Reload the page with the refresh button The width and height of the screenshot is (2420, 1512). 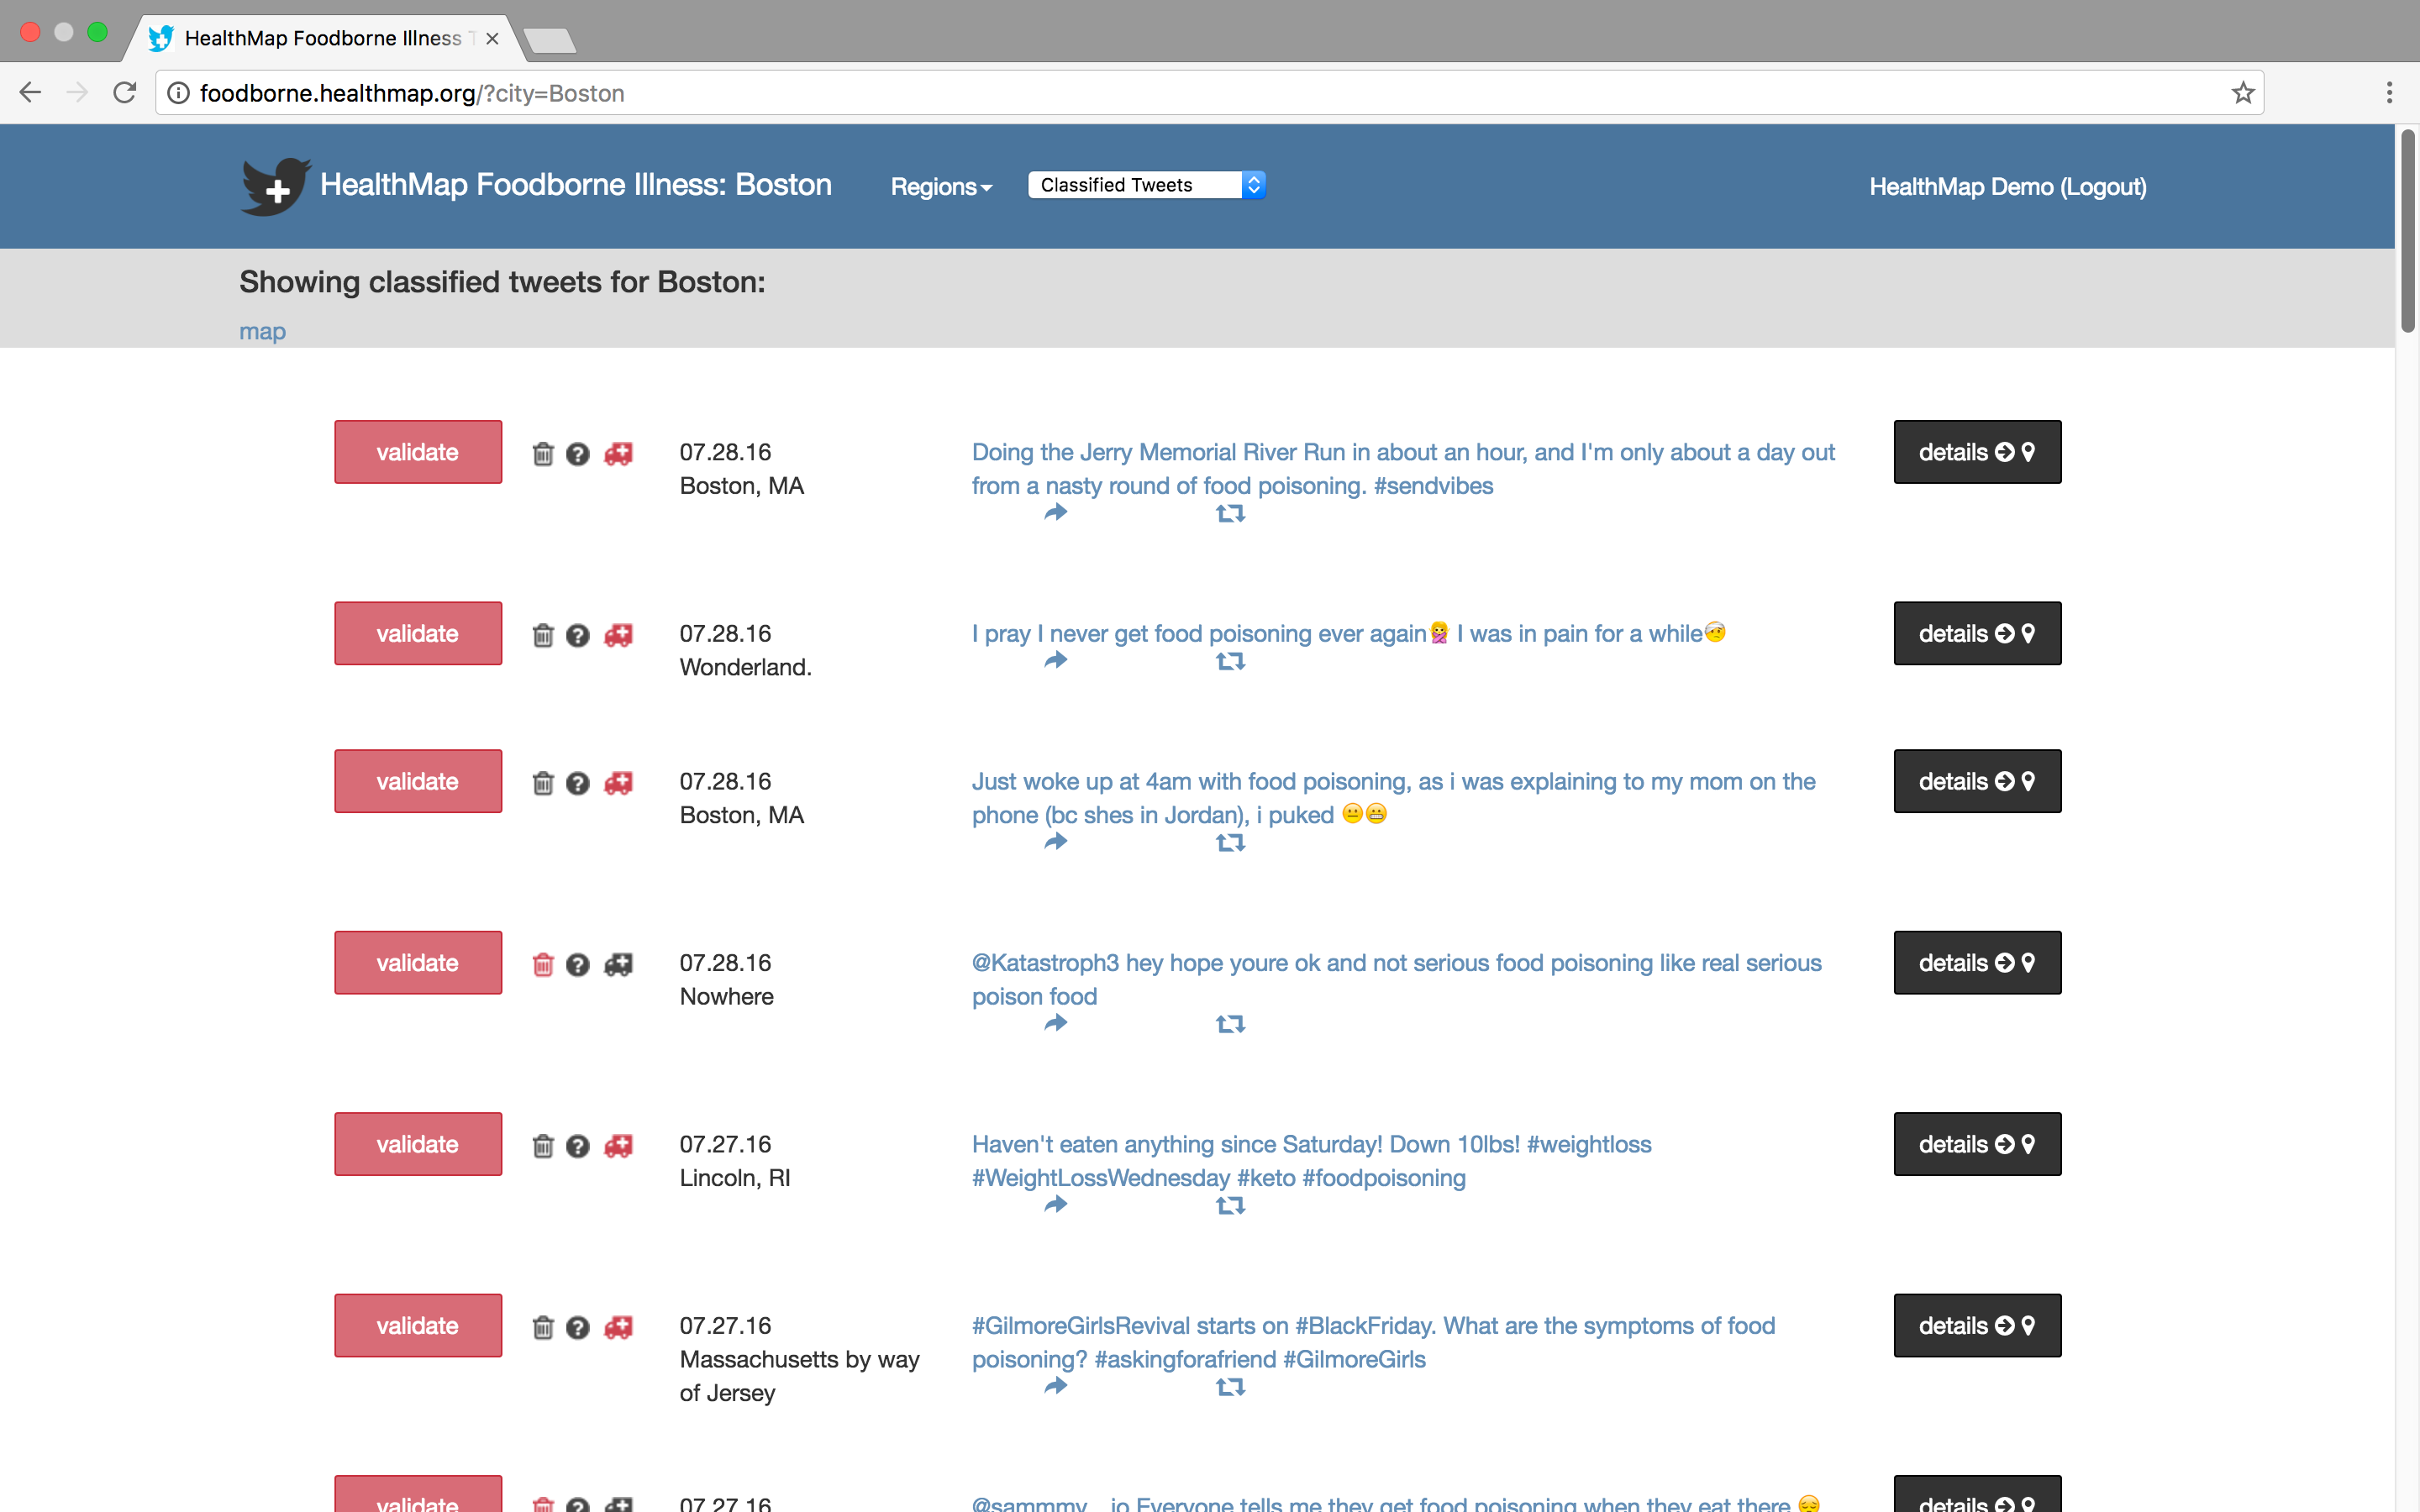coord(125,93)
